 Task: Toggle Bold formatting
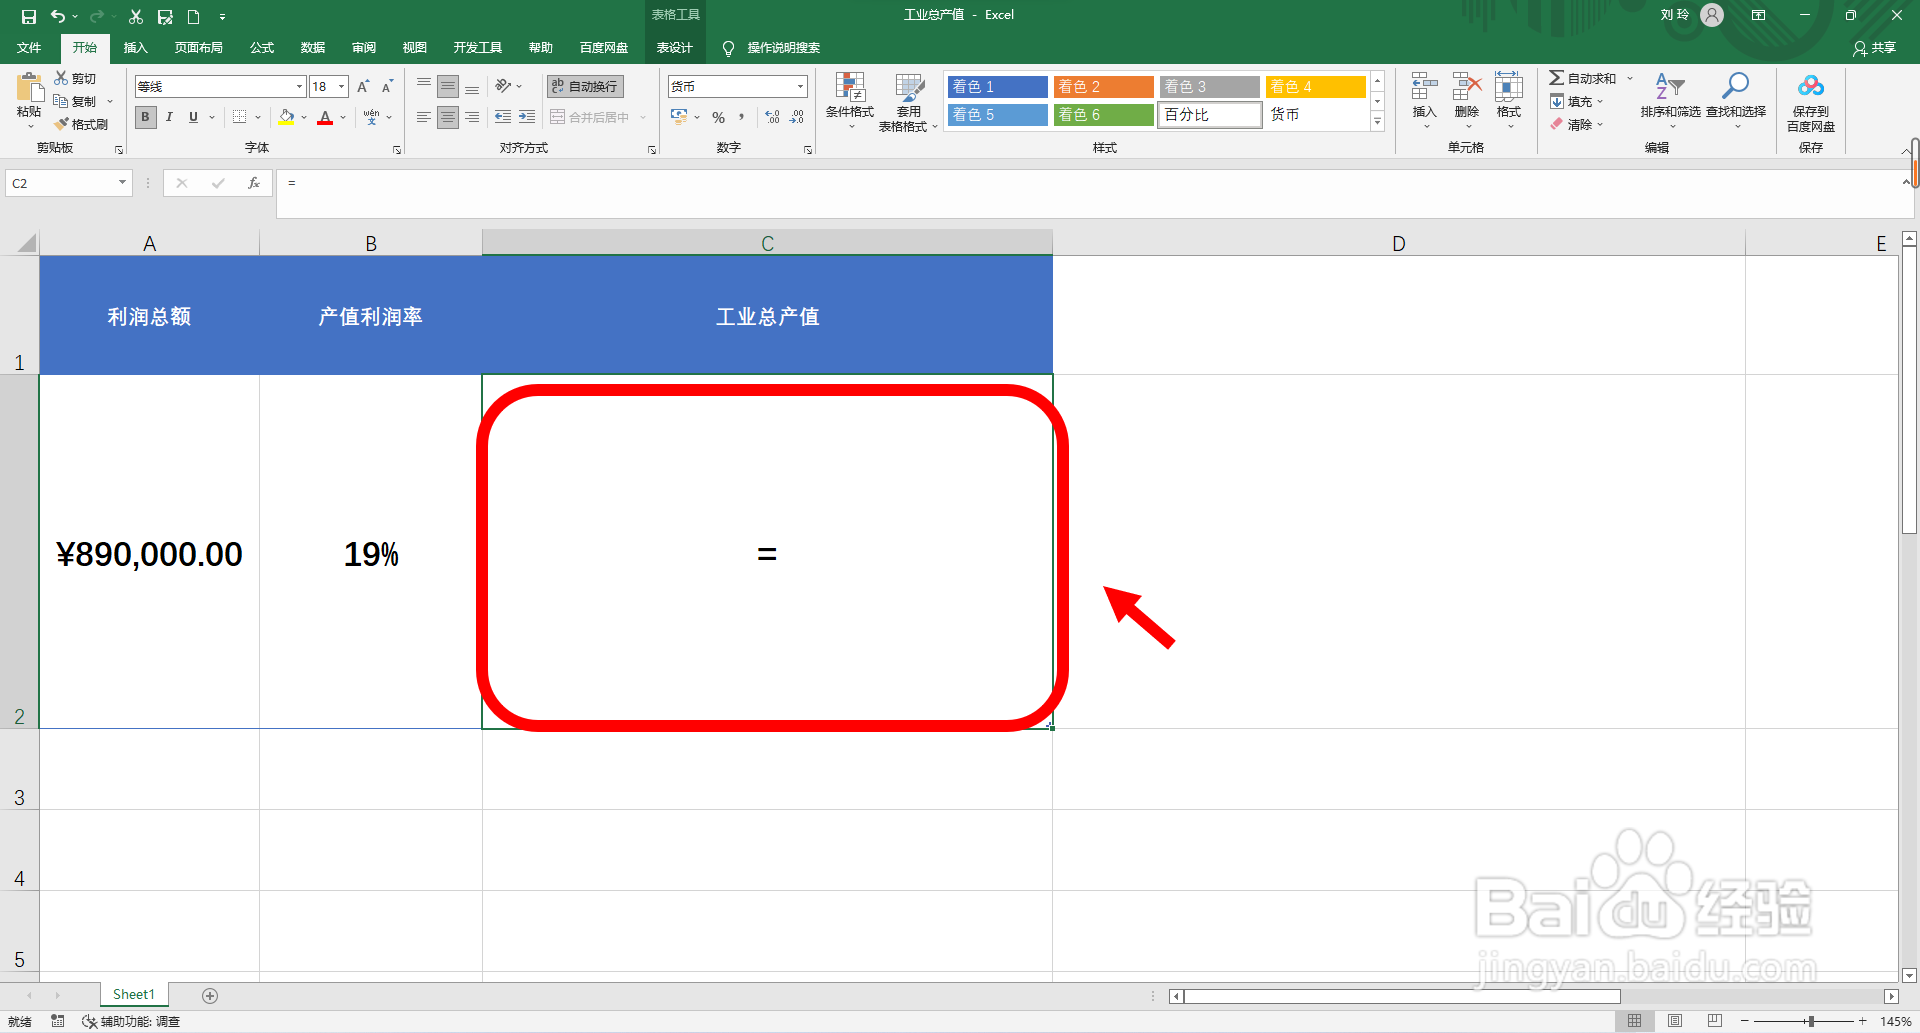(146, 117)
